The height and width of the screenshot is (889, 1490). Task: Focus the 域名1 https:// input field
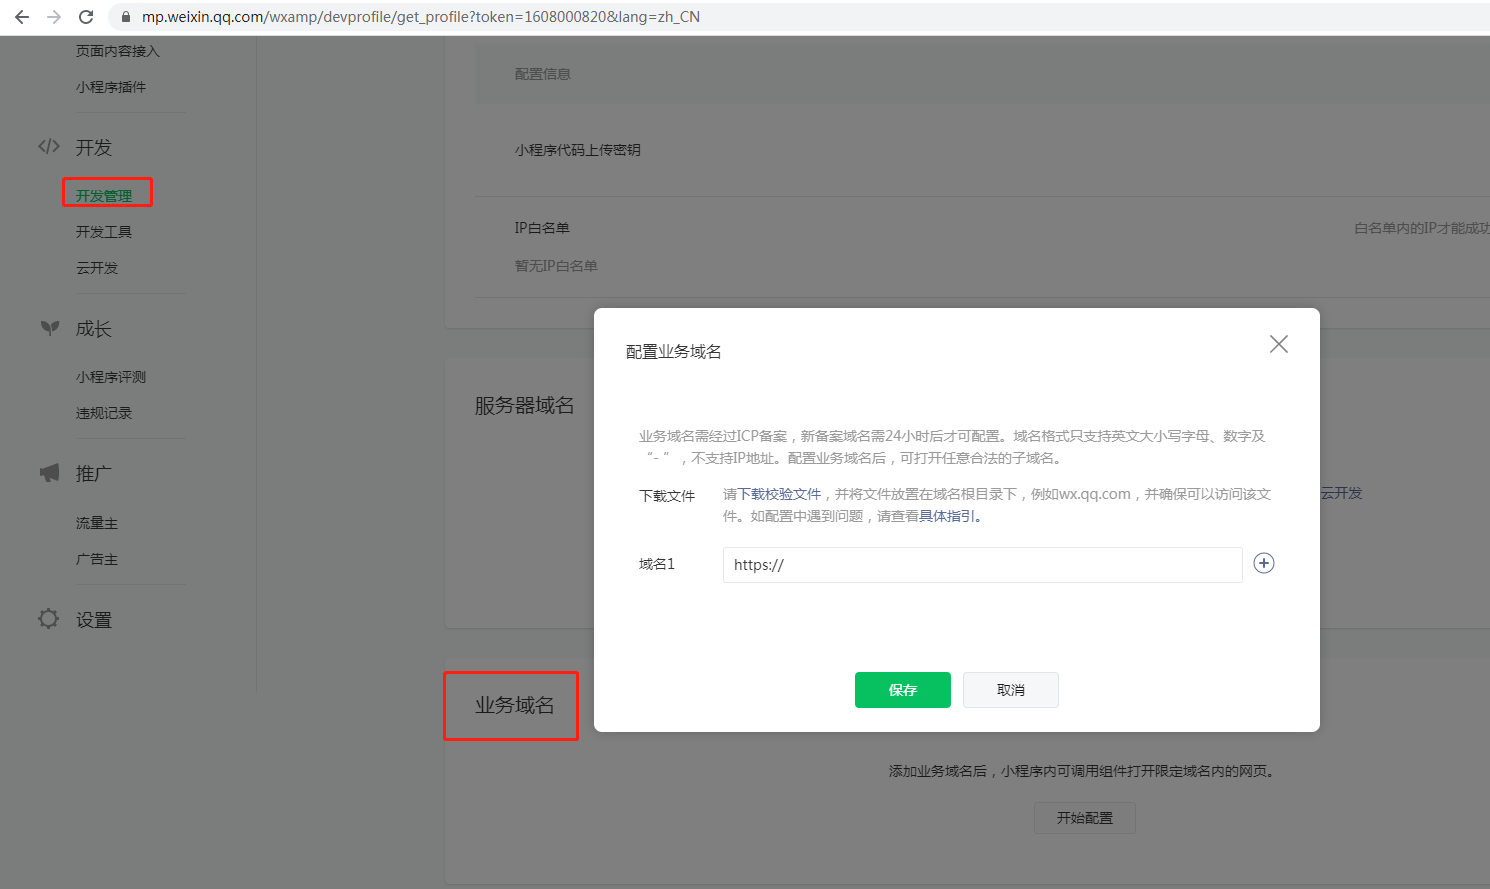[982, 565]
